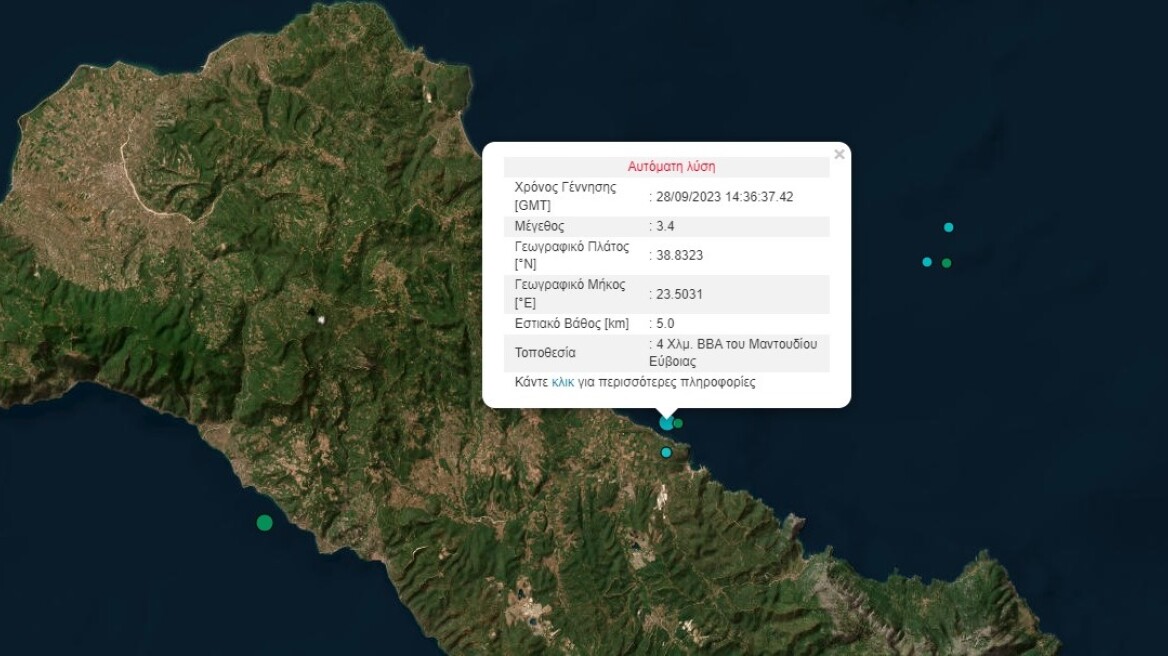The width and height of the screenshot is (1168, 656).
Task: Click the latitude value 38.8323
Action: [x=679, y=256]
